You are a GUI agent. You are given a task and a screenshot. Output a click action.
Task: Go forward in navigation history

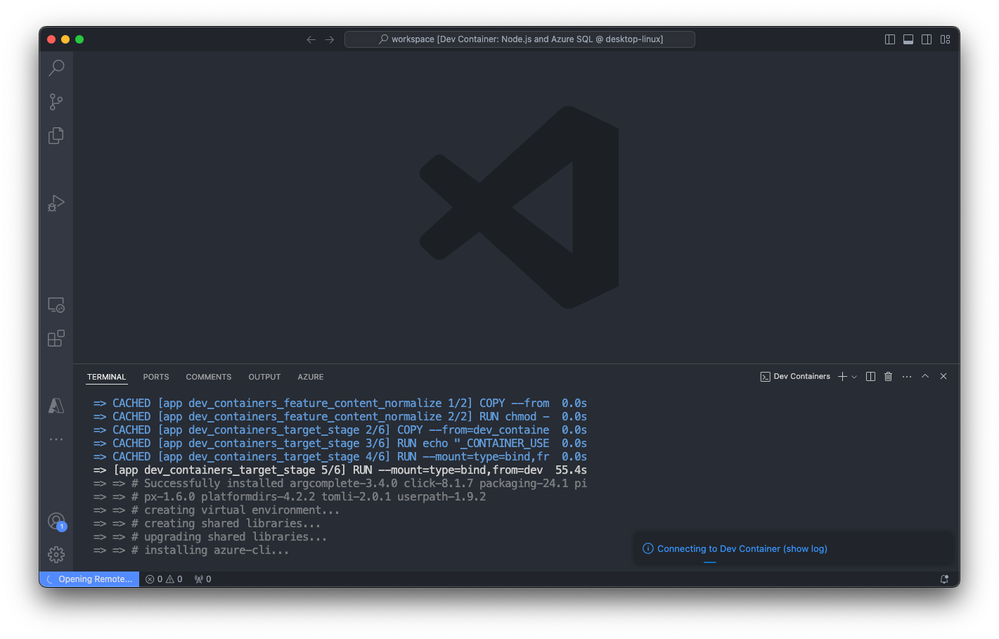329,39
